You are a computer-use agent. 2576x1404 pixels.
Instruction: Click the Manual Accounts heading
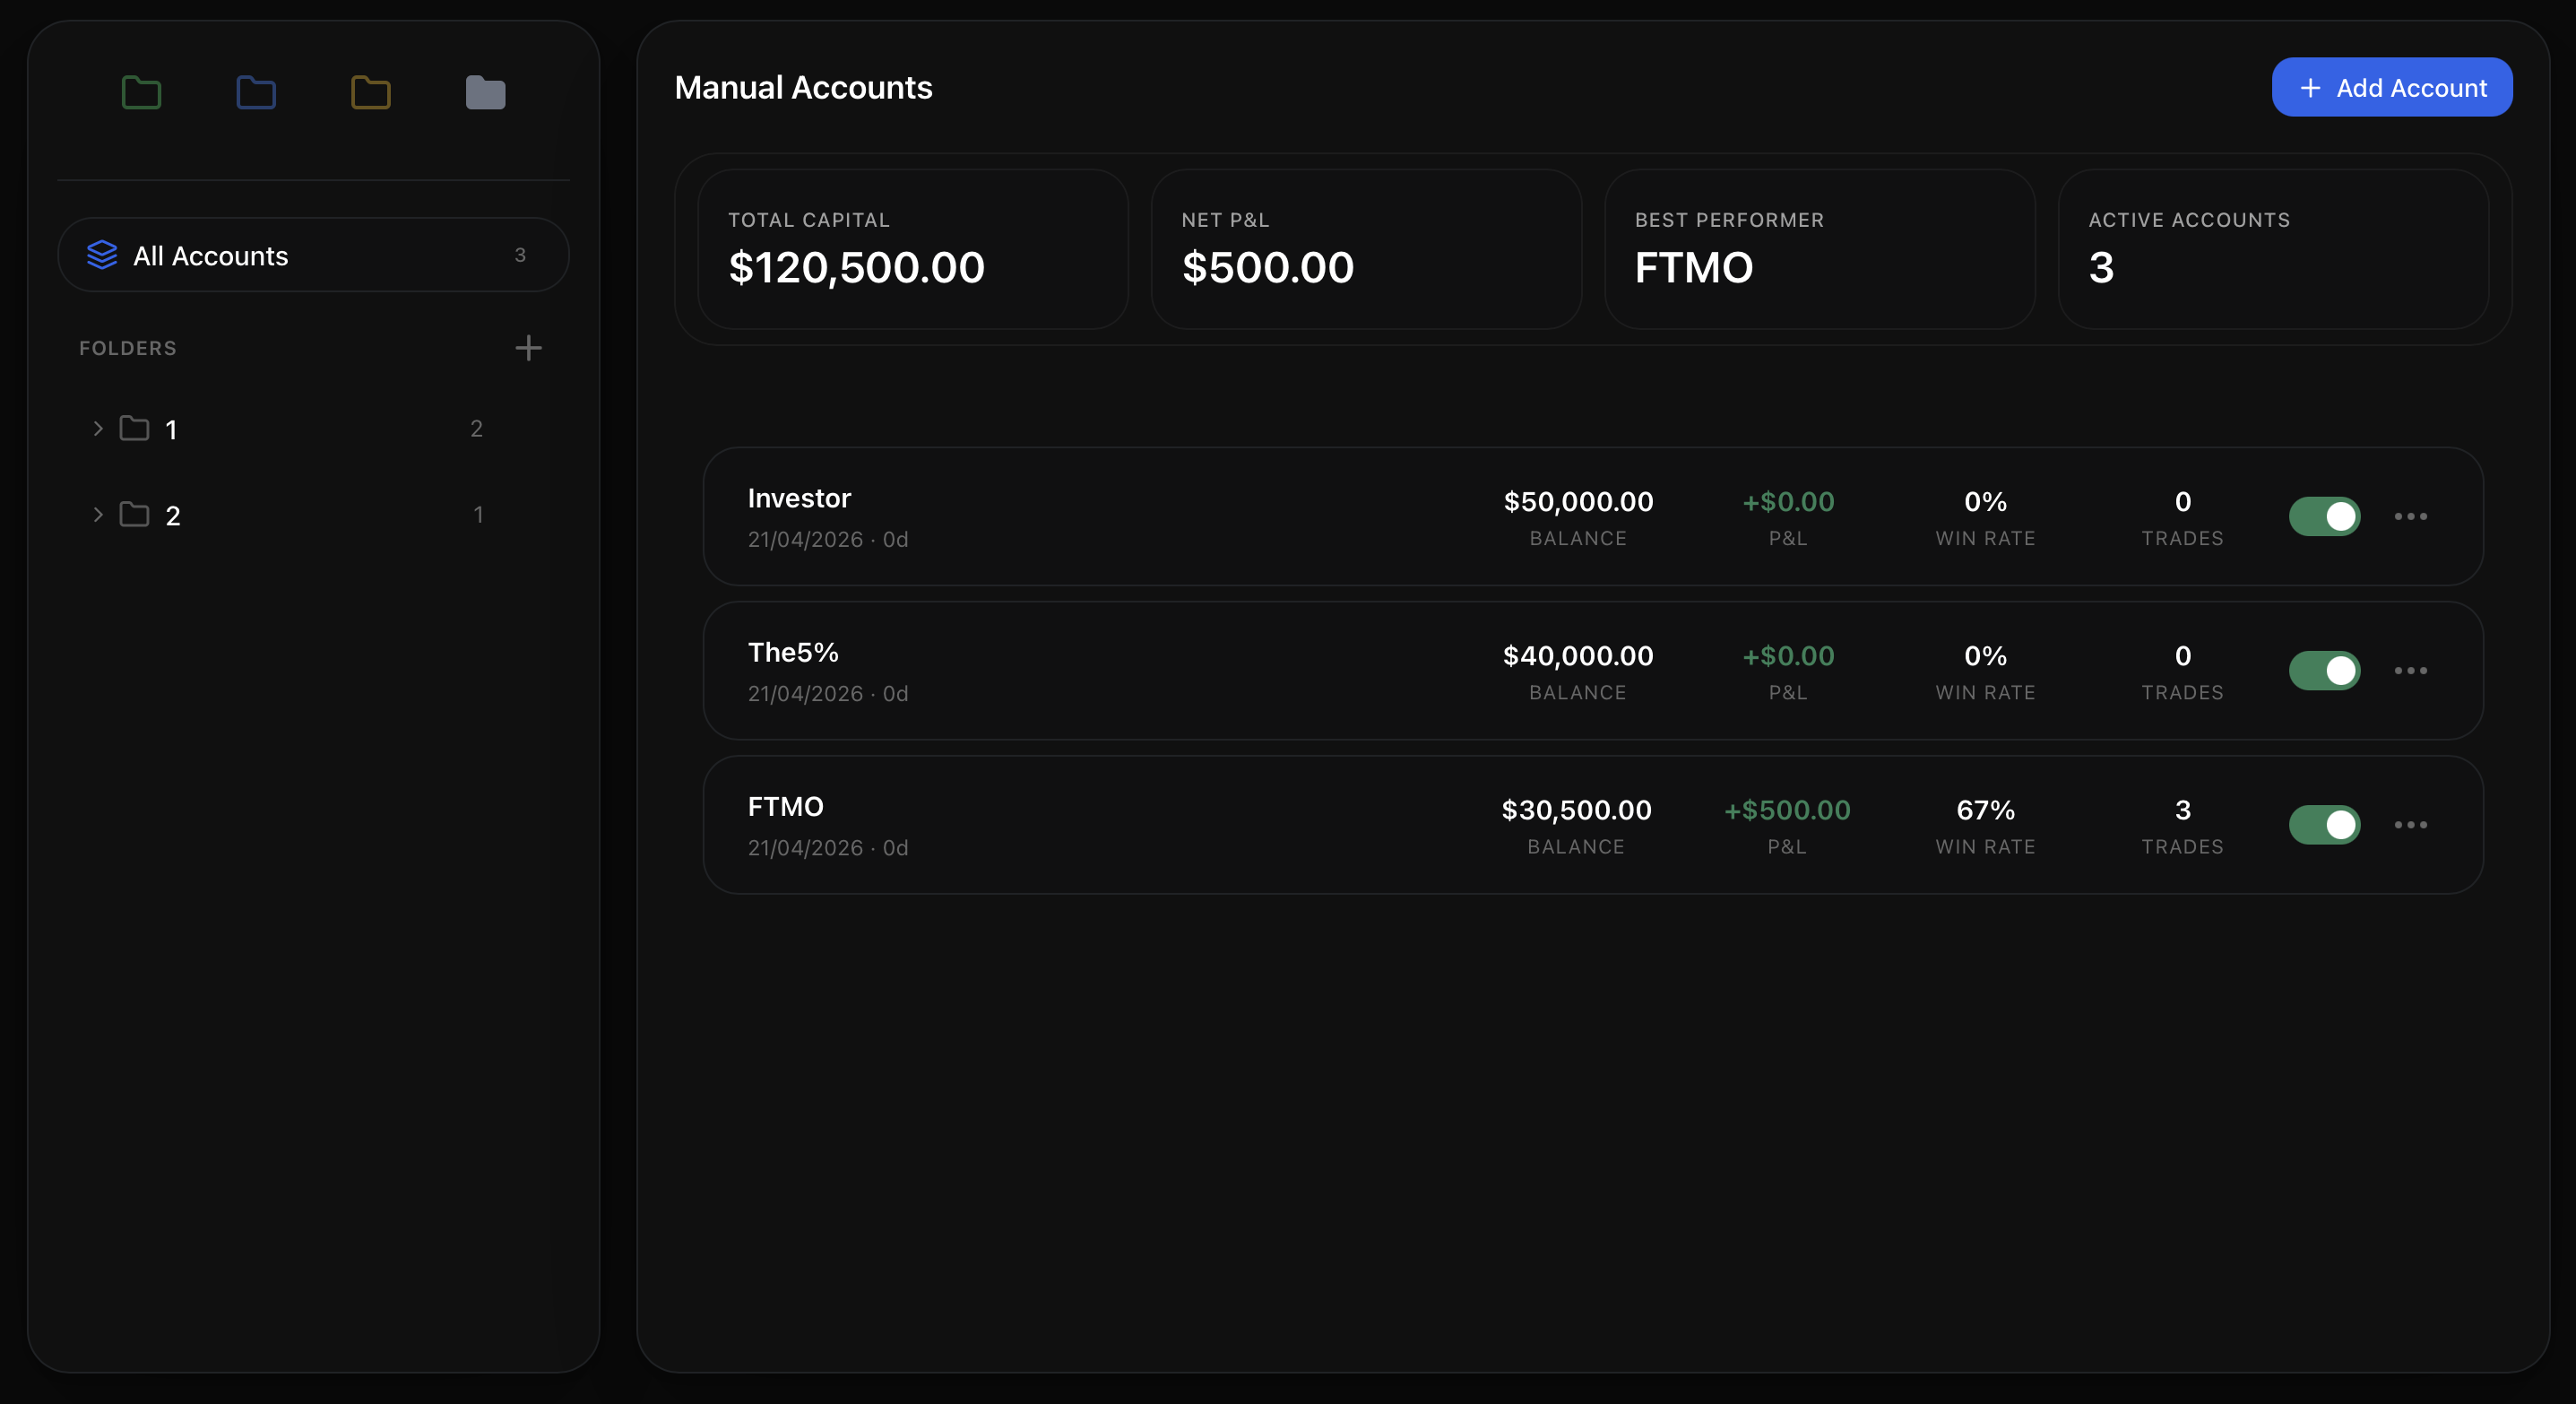coord(803,87)
